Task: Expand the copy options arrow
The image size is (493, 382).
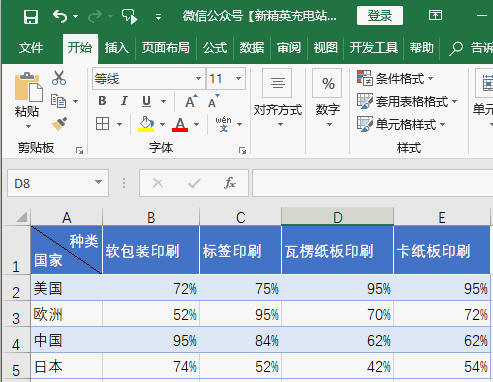Action: pyautogui.click(x=76, y=101)
